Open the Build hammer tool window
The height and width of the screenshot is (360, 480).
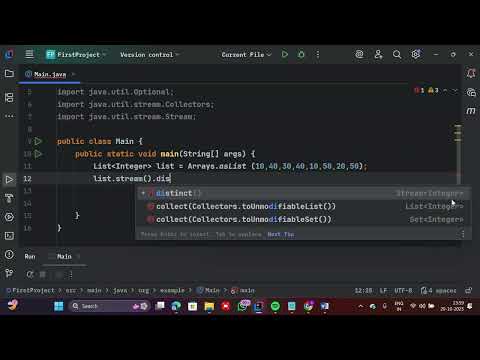tap(9, 198)
